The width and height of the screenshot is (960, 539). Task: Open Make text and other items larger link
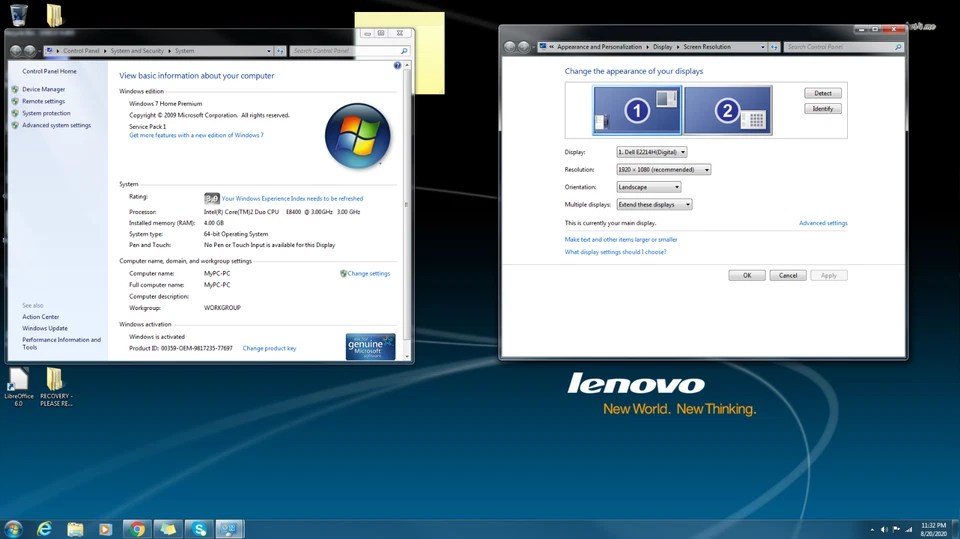tap(621, 239)
